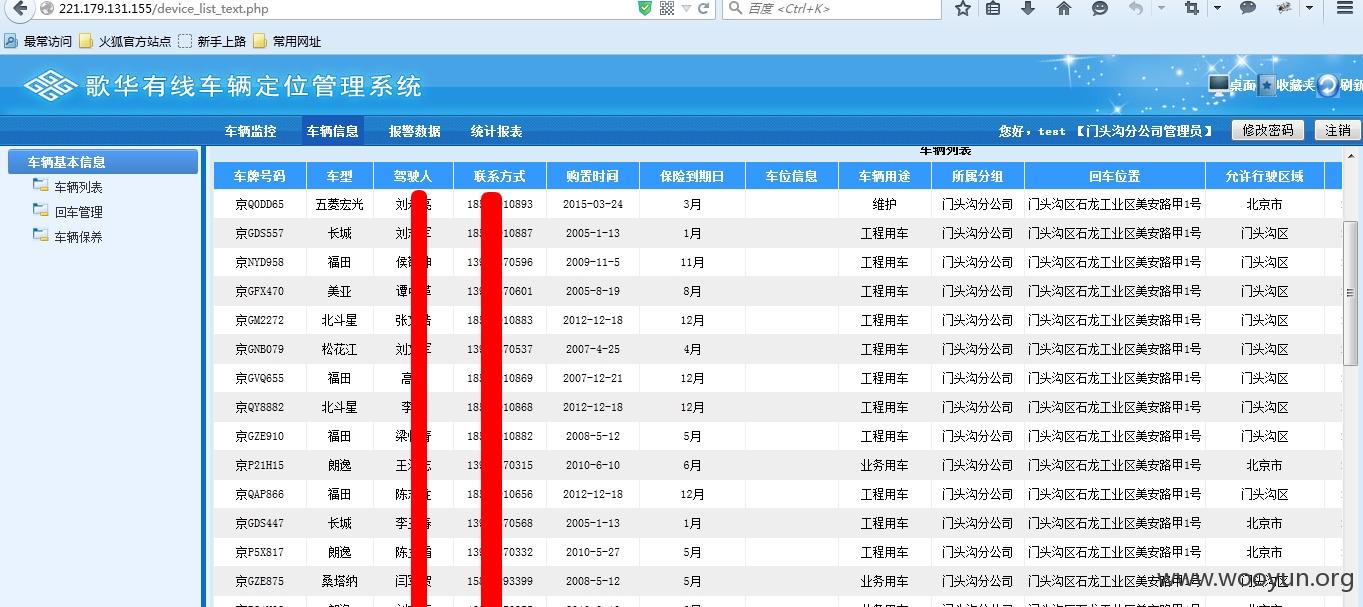This screenshot has width=1363, height=607.
Task: Select the plate number 京Q0DD65 cell
Action: pos(260,204)
